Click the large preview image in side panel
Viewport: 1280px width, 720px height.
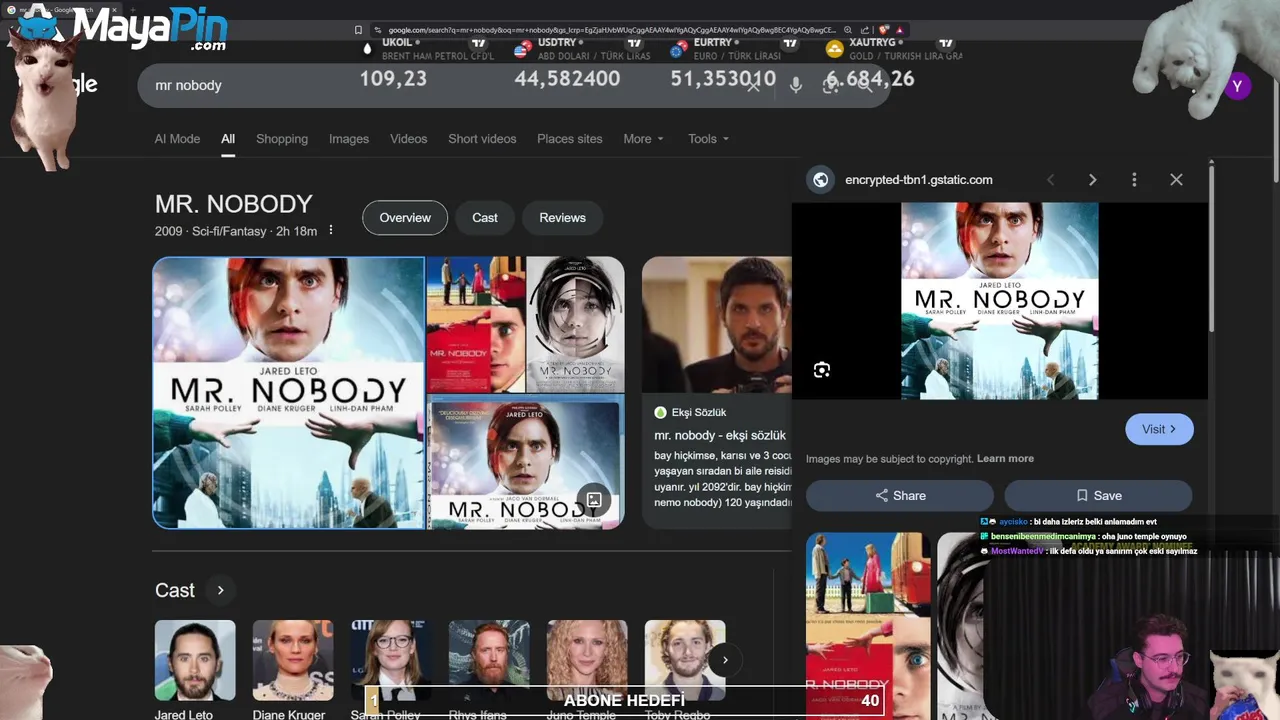pos(1000,301)
